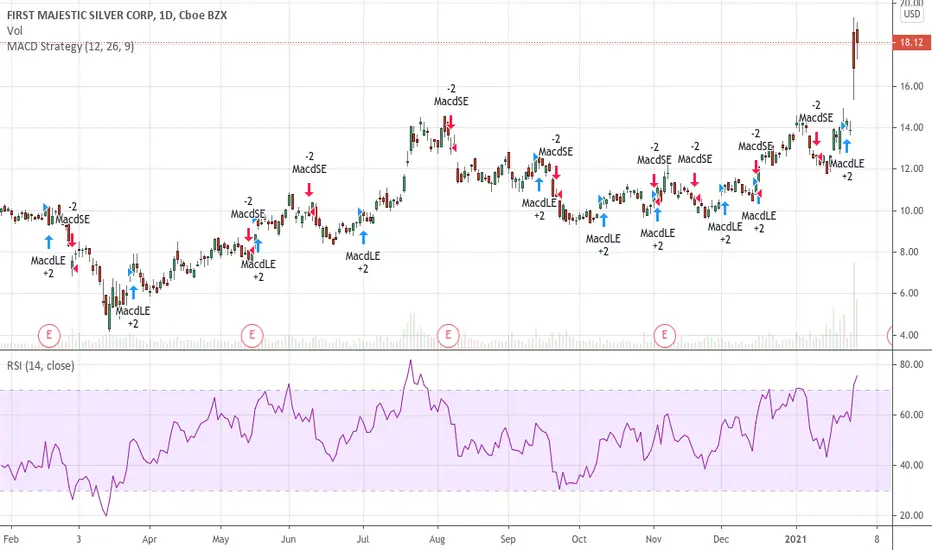Viewport: 932px width, 550px height.
Task: Click the 10.00 price axis label
Action: 911,210
